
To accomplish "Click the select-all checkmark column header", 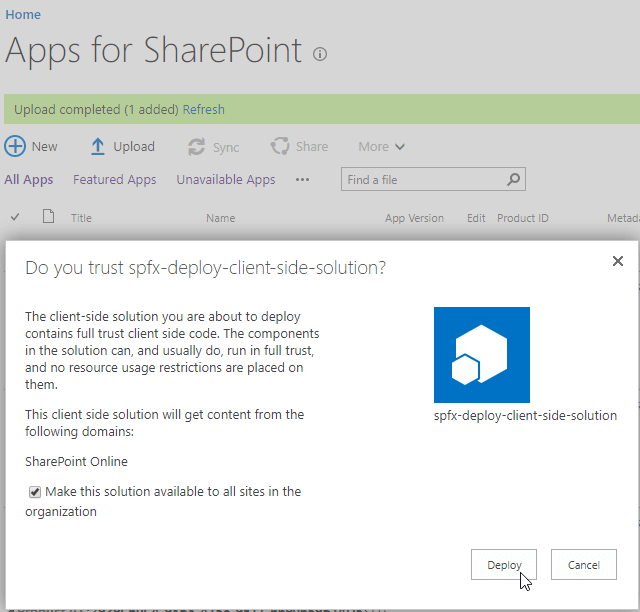I will 15,217.
